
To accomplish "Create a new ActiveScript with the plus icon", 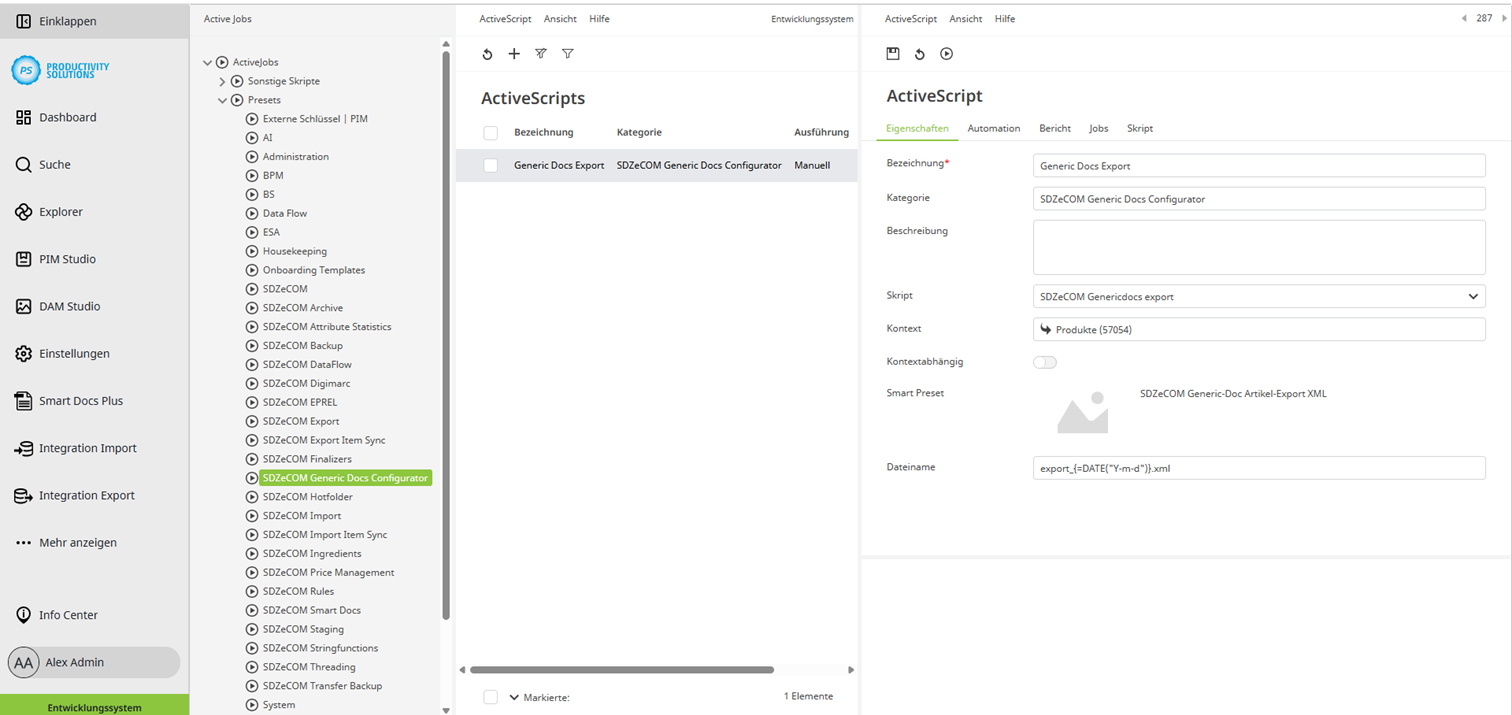I will click(x=514, y=54).
